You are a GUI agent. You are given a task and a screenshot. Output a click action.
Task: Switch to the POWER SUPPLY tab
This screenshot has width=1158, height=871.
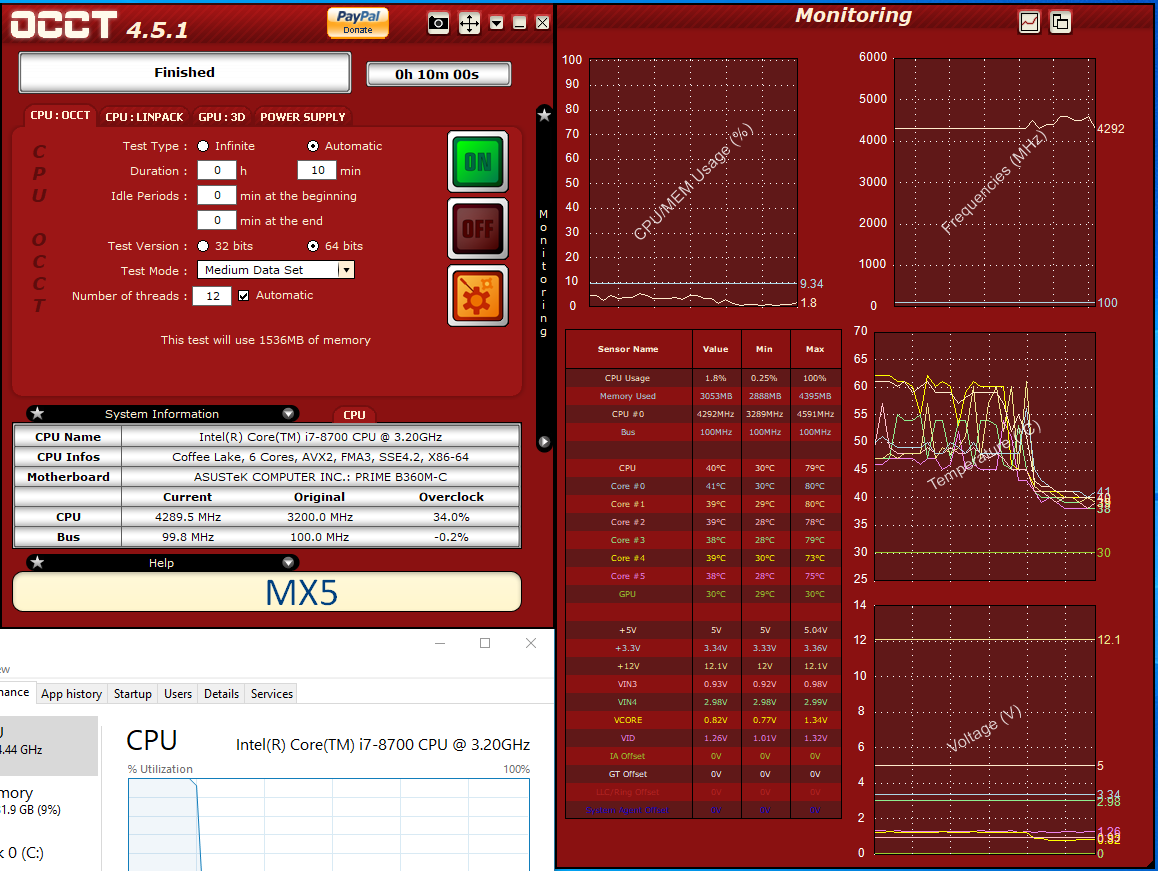[x=302, y=117]
